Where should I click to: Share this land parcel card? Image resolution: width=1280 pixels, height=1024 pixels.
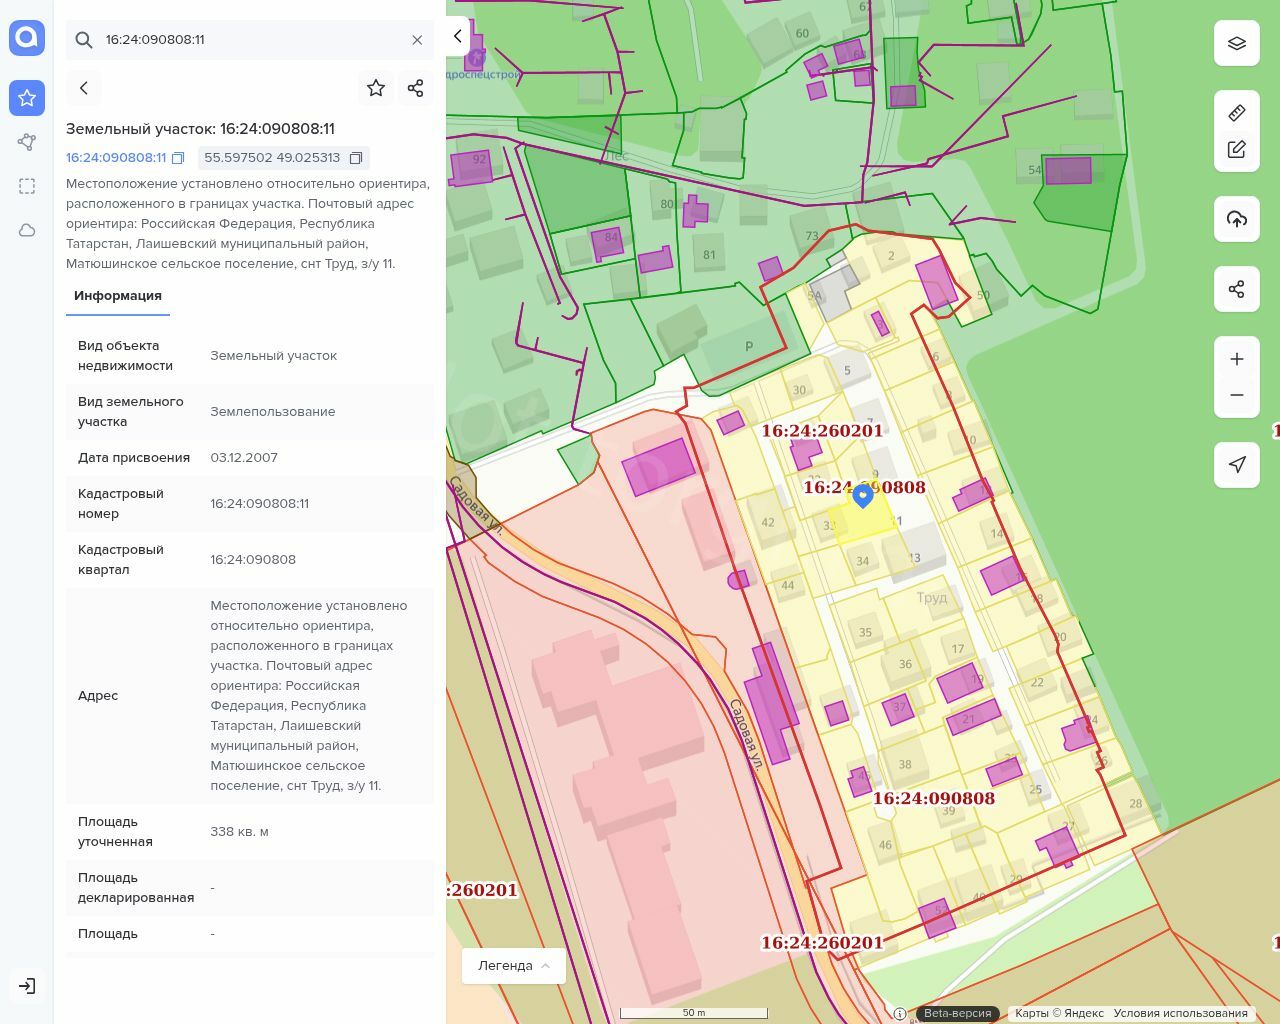[x=416, y=88]
